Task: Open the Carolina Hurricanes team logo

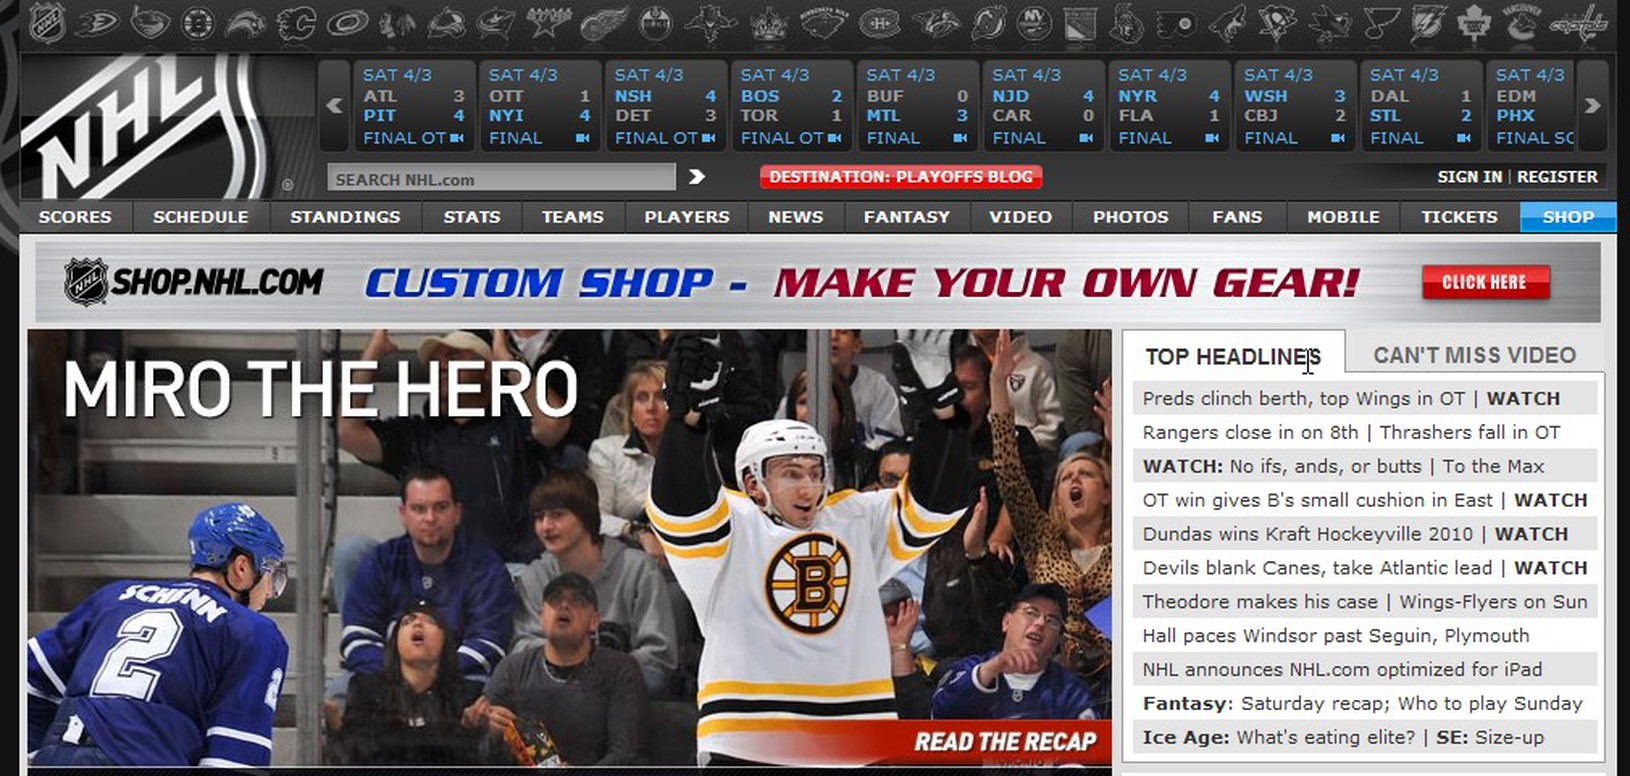Action: 348,22
